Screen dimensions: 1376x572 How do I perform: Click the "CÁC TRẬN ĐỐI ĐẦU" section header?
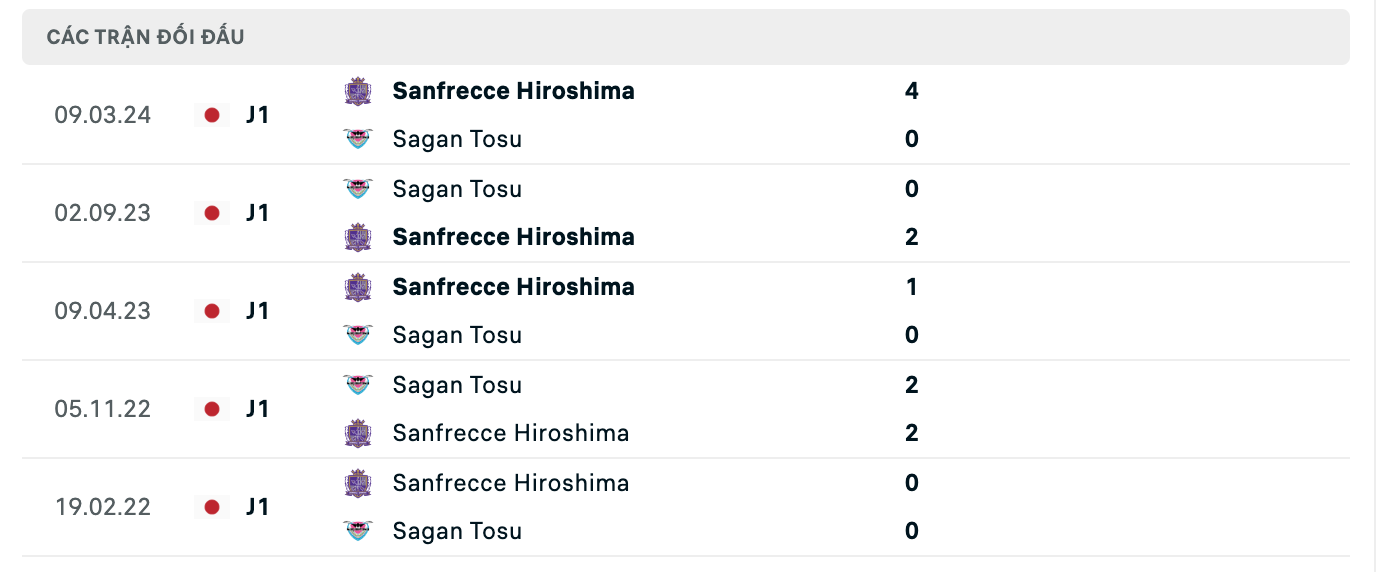pos(146,37)
